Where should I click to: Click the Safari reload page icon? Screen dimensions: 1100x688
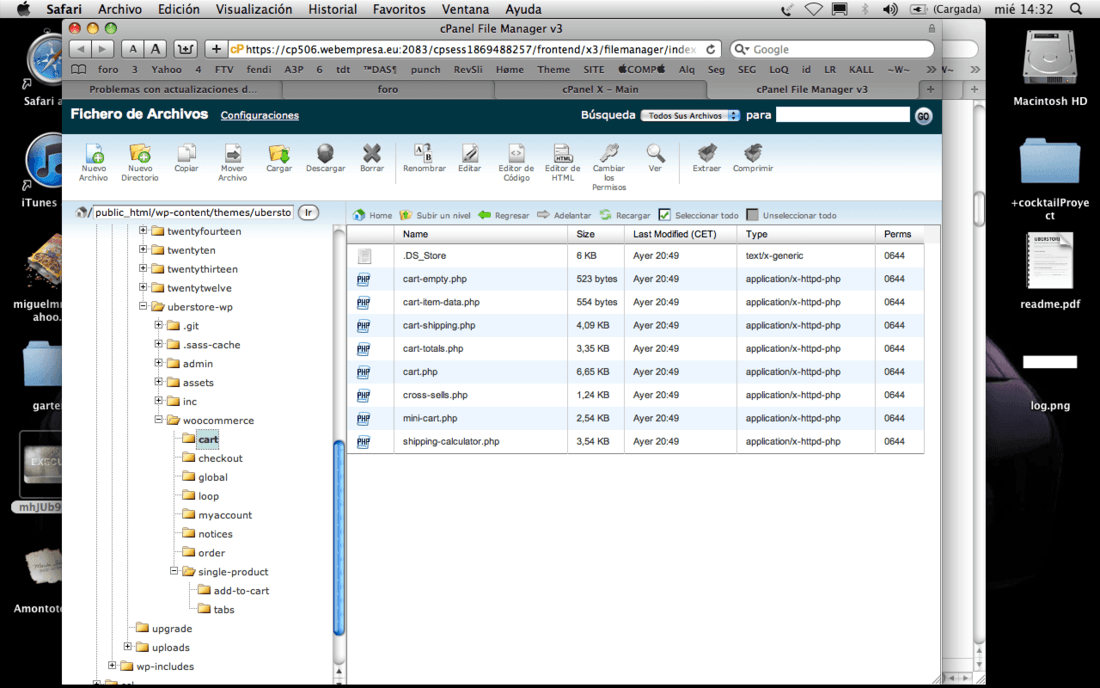pyautogui.click(x=711, y=49)
